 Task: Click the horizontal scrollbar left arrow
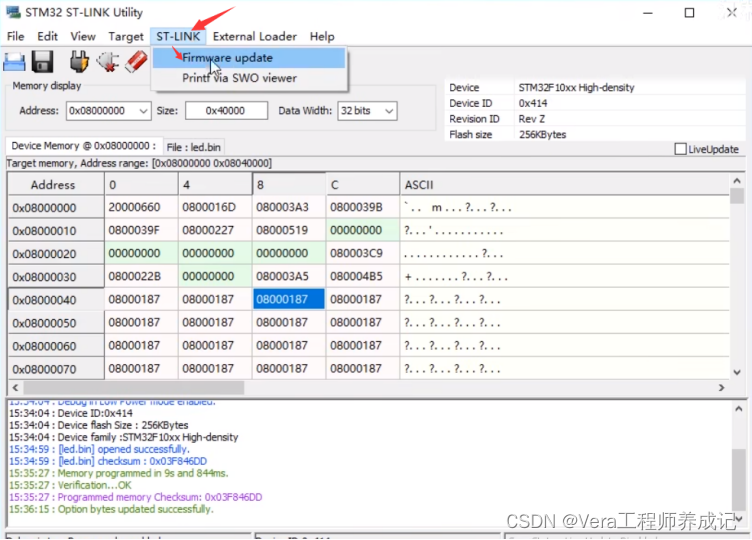point(15,387)
